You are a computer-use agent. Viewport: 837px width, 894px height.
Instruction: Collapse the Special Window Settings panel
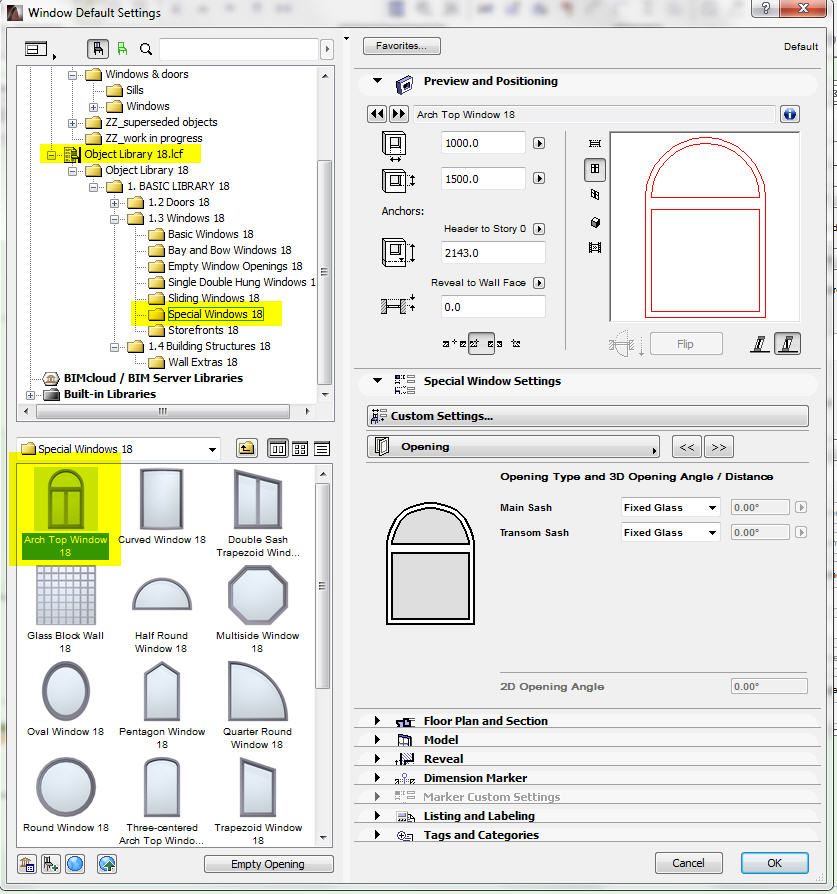point(377,381)
